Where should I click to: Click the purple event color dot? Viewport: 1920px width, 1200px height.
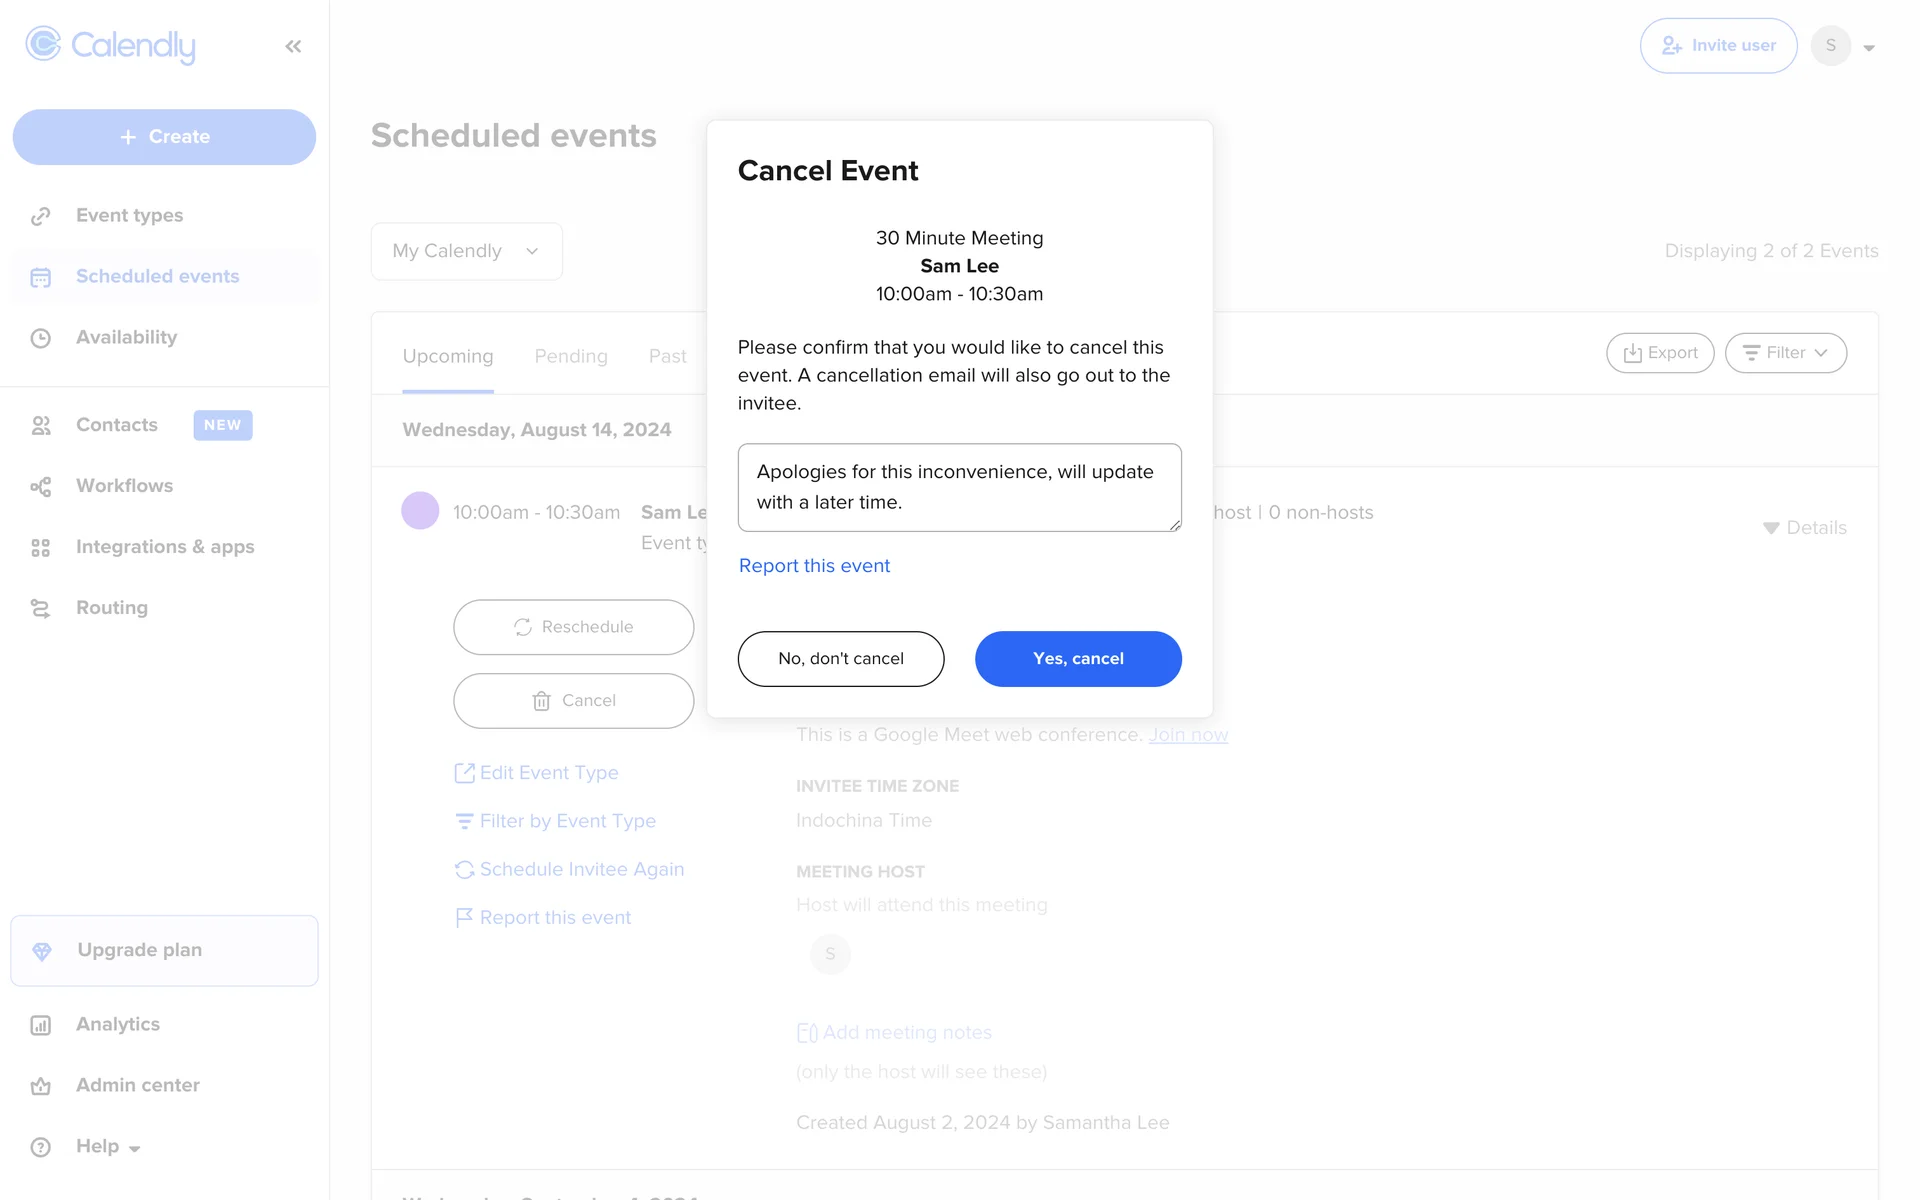(420, 511)
